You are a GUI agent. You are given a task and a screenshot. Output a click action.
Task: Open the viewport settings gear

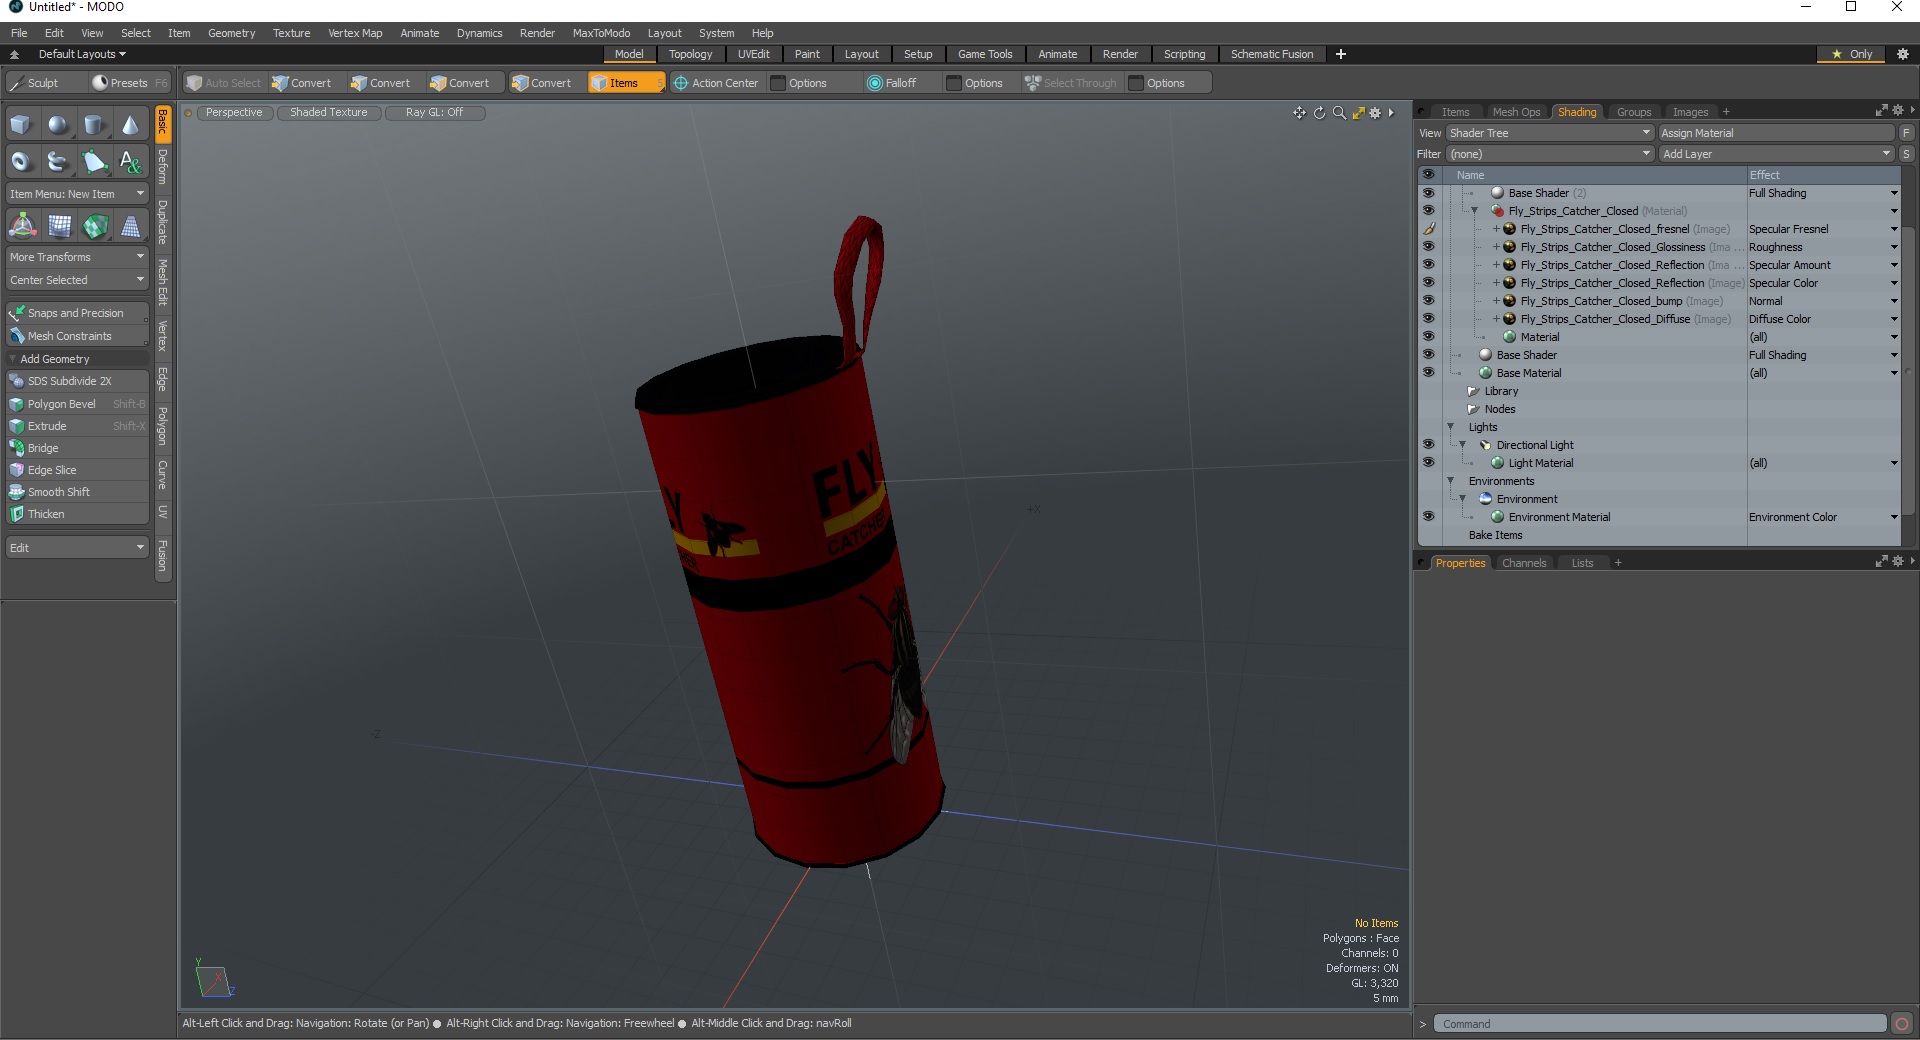pyautogui.click(x=1375, y=113)
